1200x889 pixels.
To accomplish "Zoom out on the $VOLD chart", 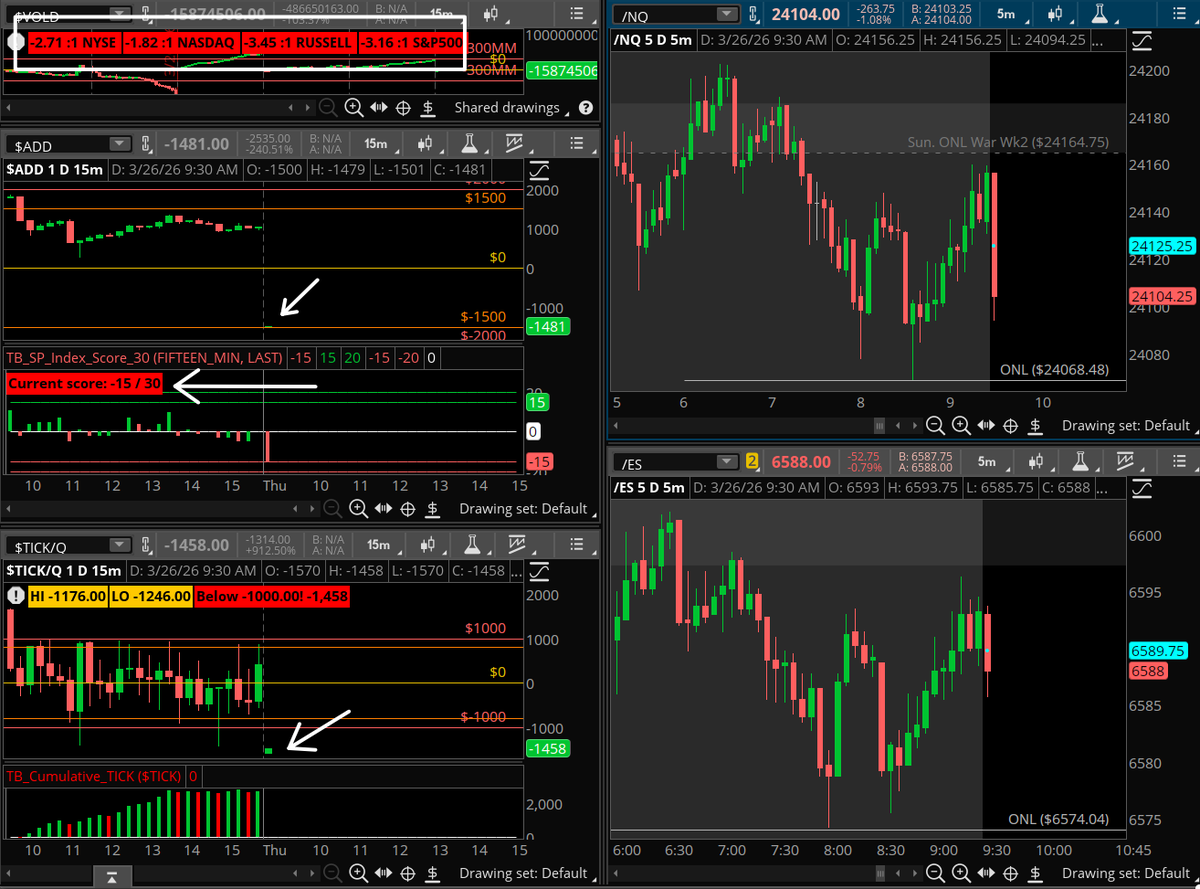I will tap(329, 108).
